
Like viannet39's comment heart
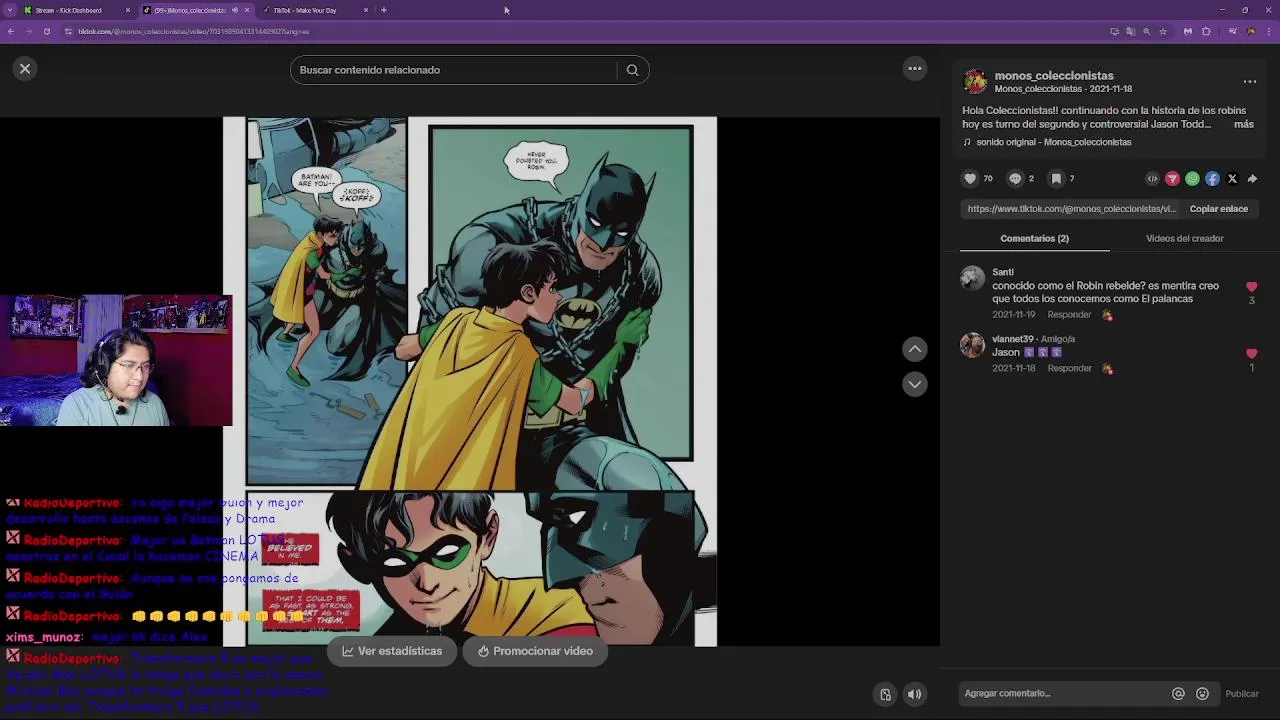tap(1251, 354)
